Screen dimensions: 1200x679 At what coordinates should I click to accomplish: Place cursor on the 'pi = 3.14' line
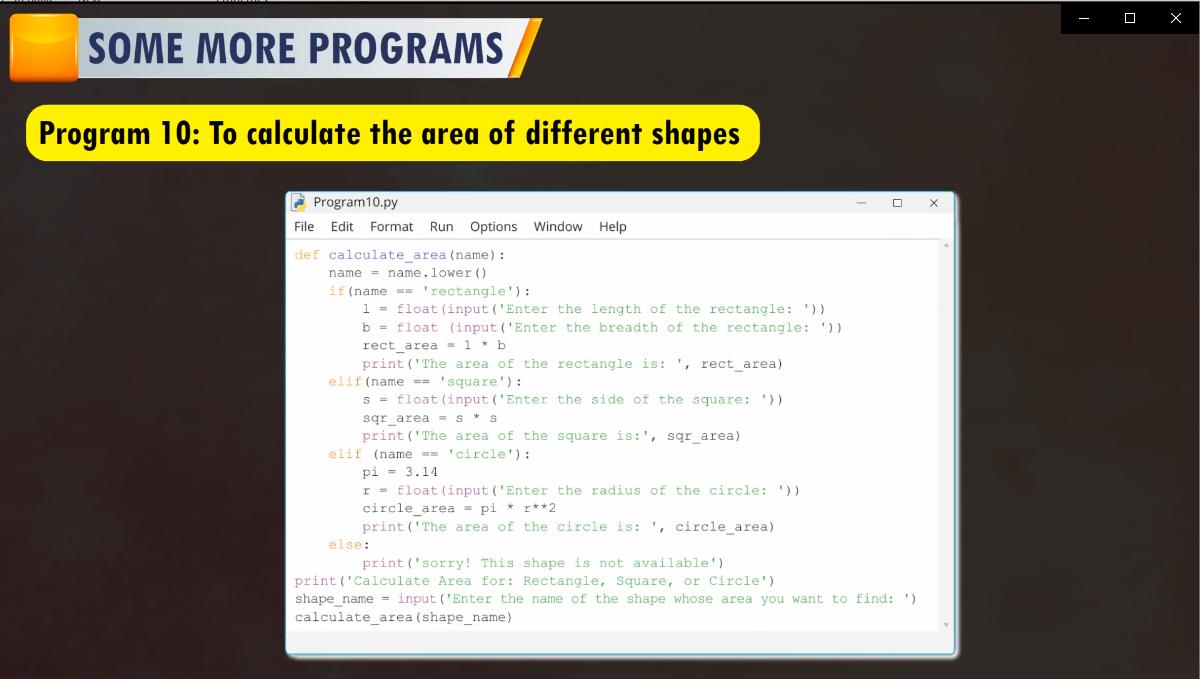point(400,472)
